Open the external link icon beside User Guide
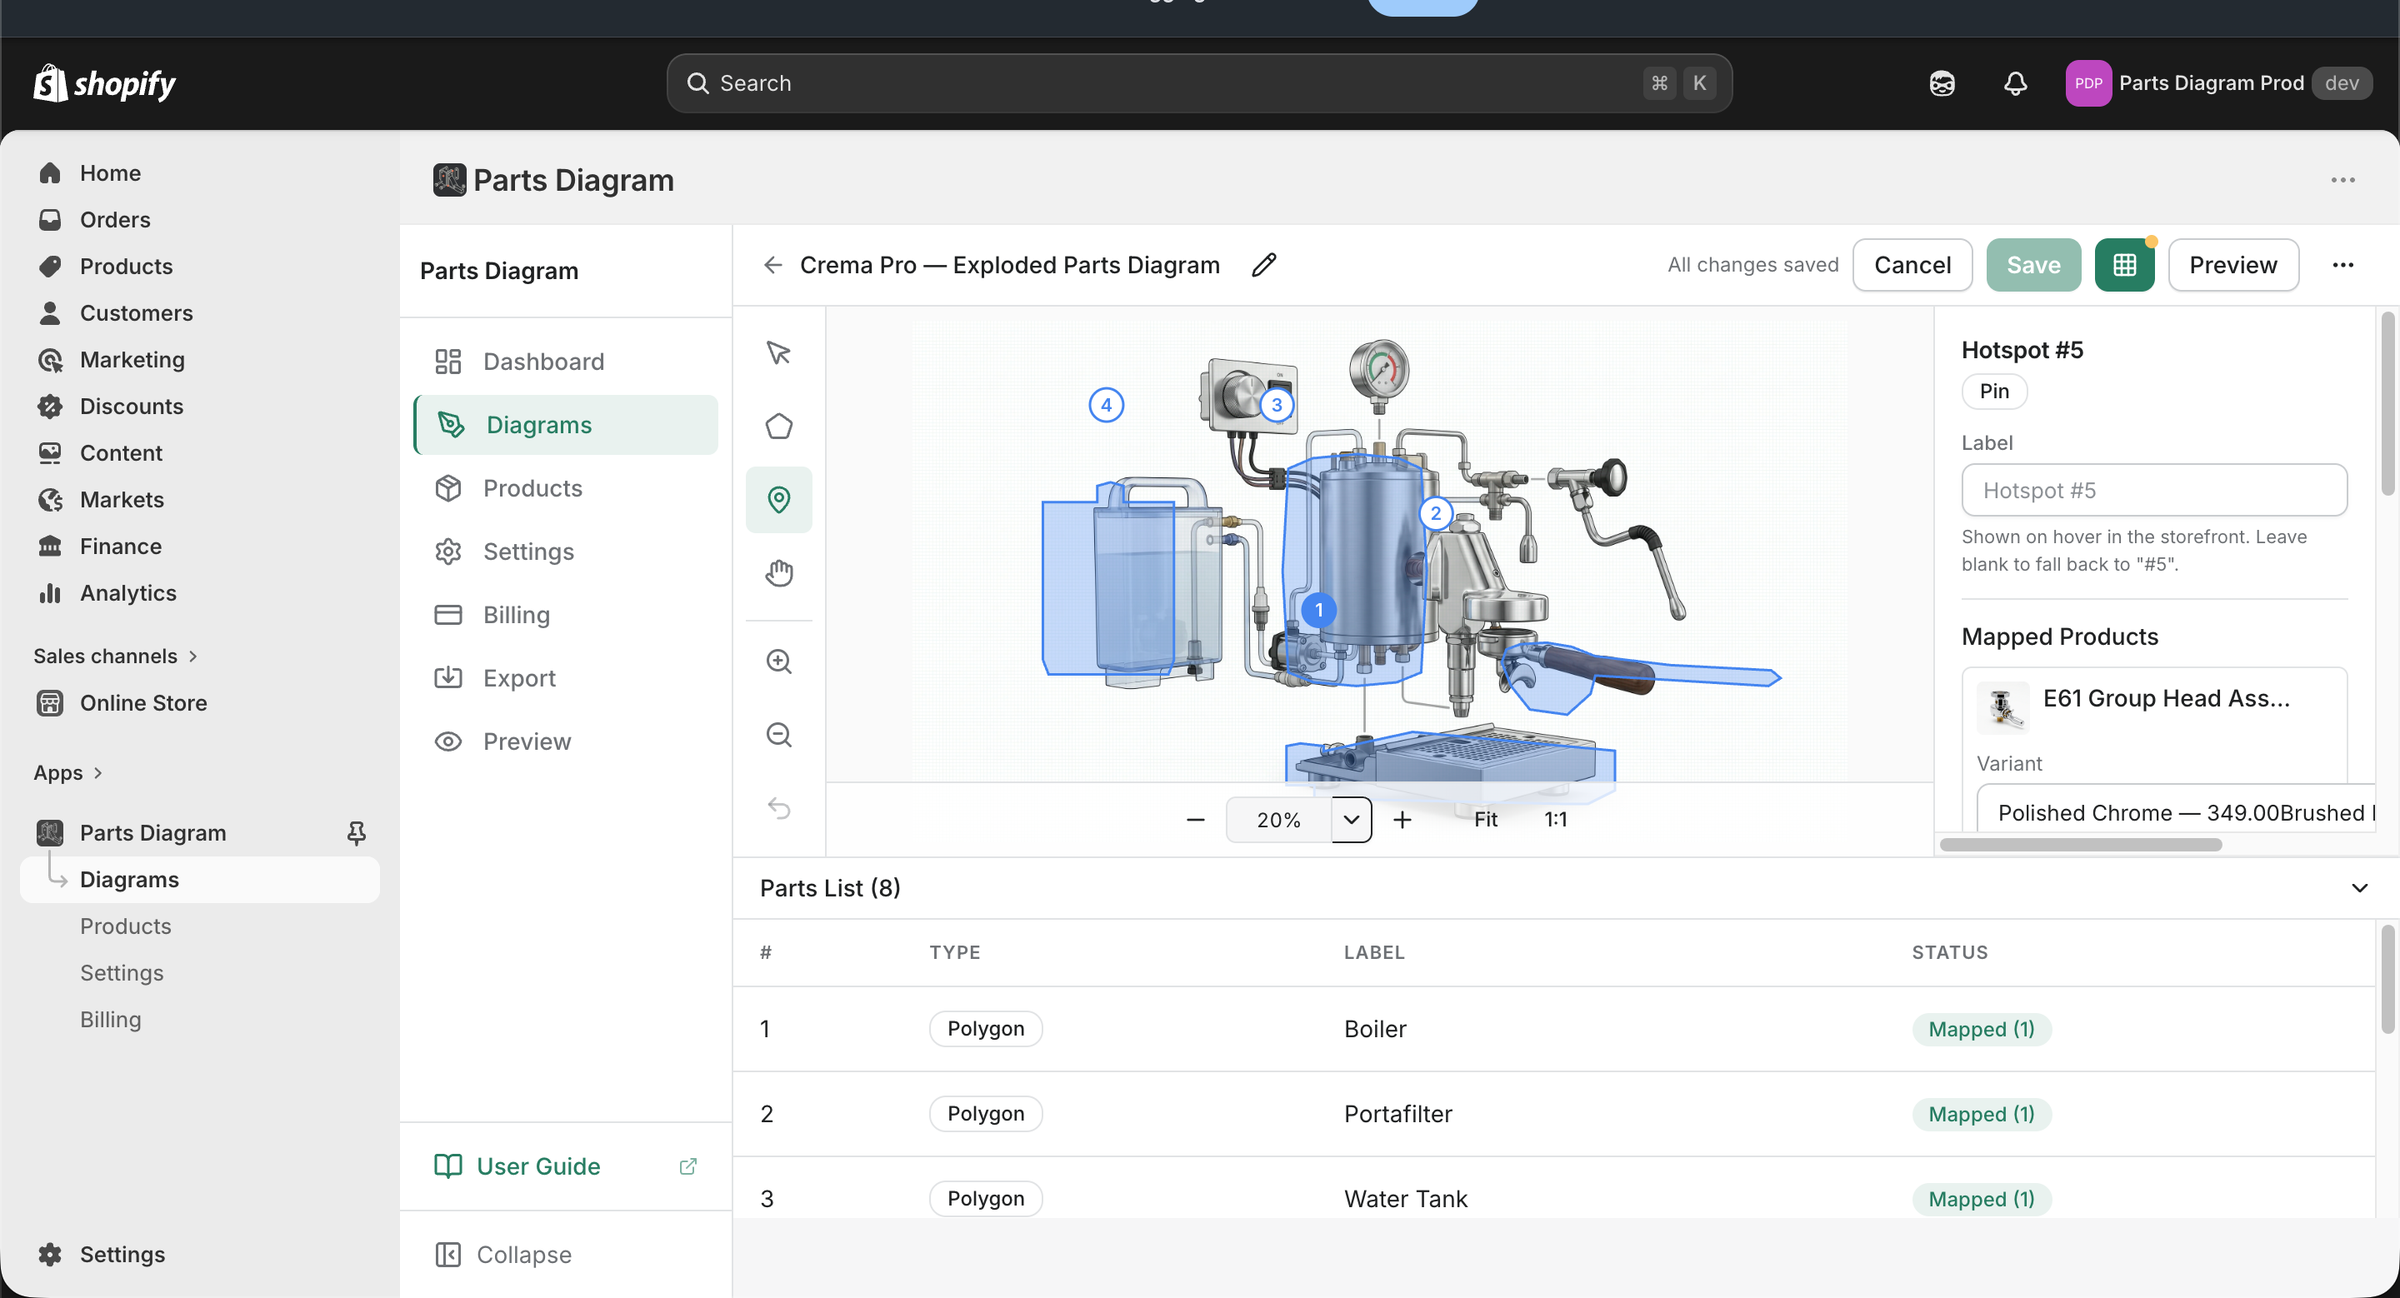 [688, 1167]
